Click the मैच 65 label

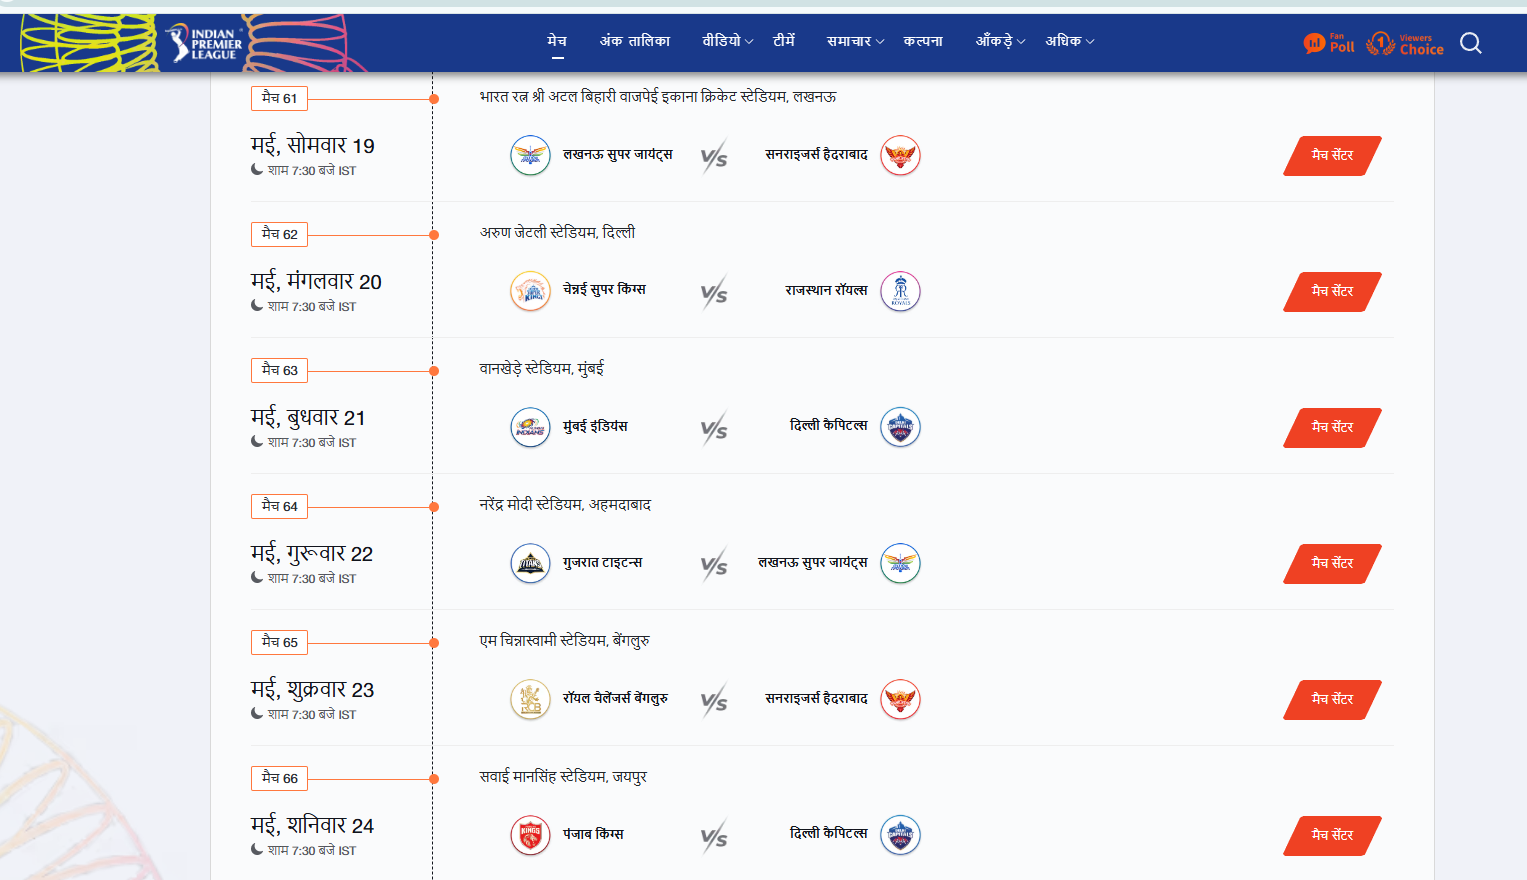pos(279,642)
